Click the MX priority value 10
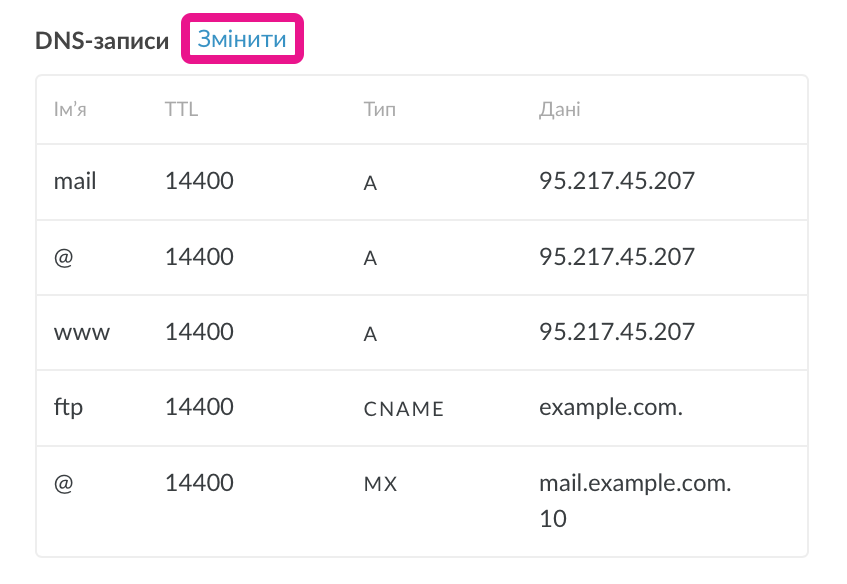Screen dimensions: 847x584 [x=552, y=519]
